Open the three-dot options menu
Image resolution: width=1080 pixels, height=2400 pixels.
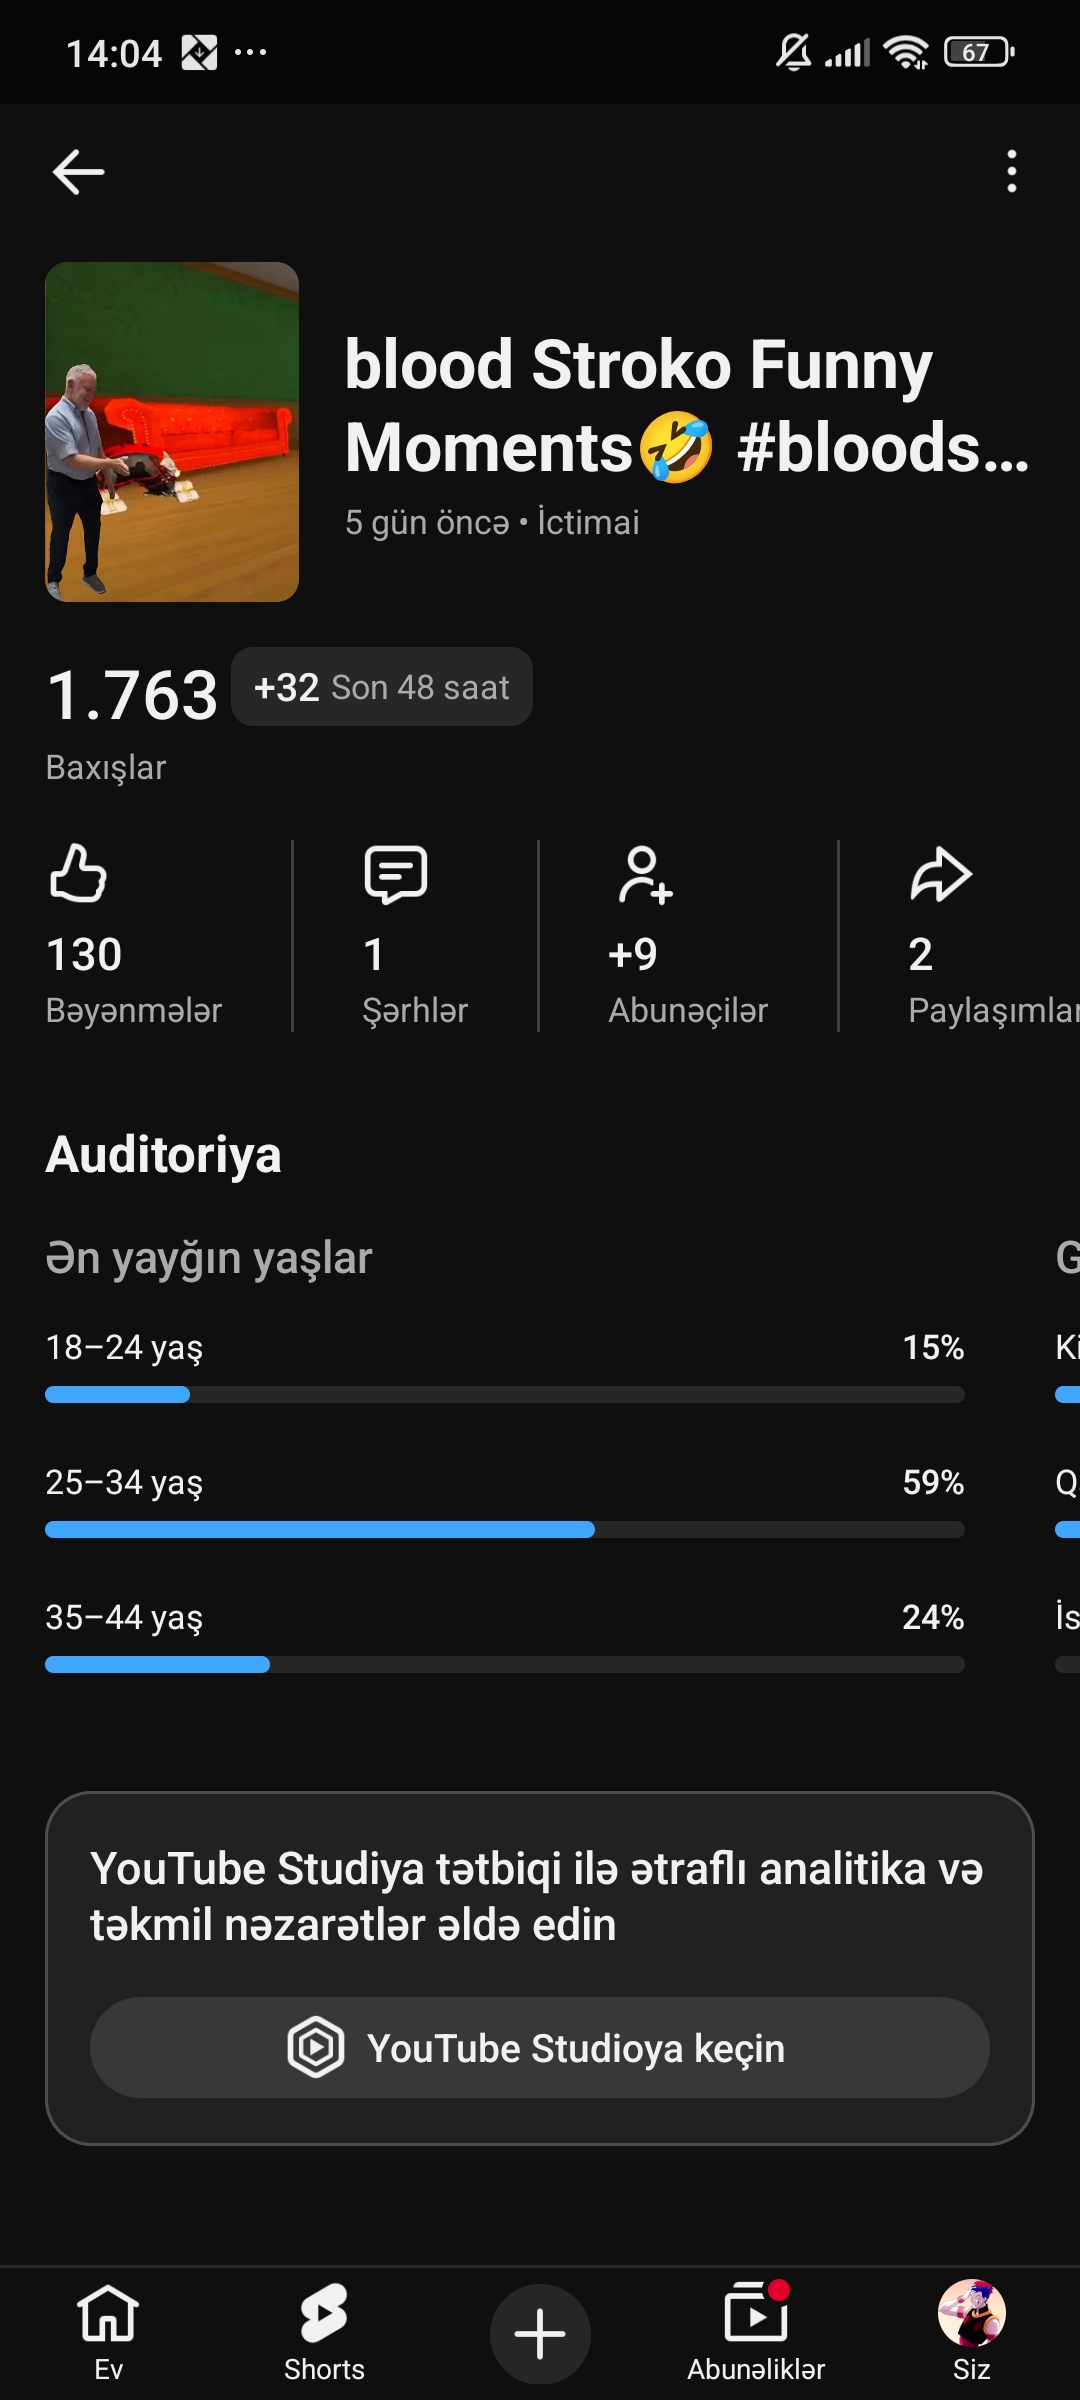(x=1012, y=172)
